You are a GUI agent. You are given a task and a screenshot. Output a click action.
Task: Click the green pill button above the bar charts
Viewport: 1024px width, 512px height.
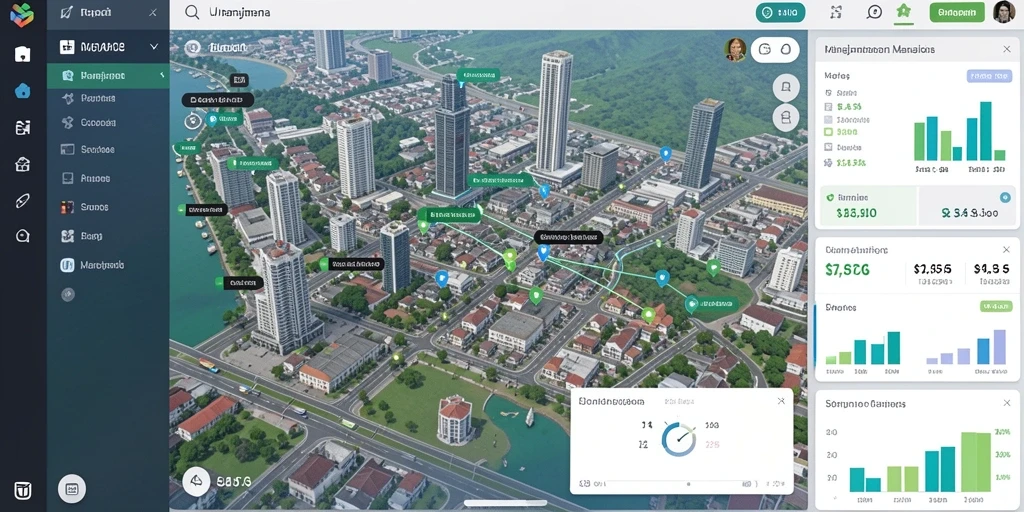(996, 306)
